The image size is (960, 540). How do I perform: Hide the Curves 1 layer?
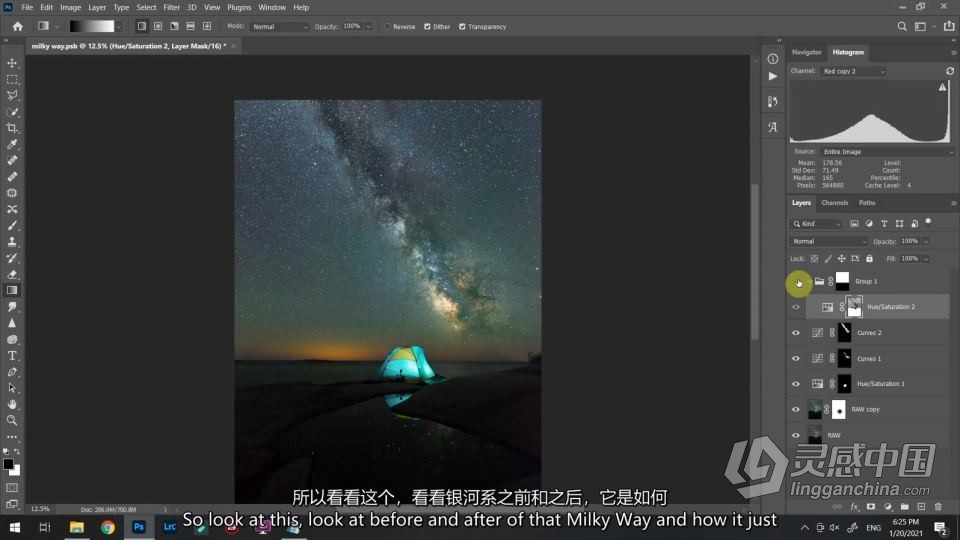[x=796, y=359]
